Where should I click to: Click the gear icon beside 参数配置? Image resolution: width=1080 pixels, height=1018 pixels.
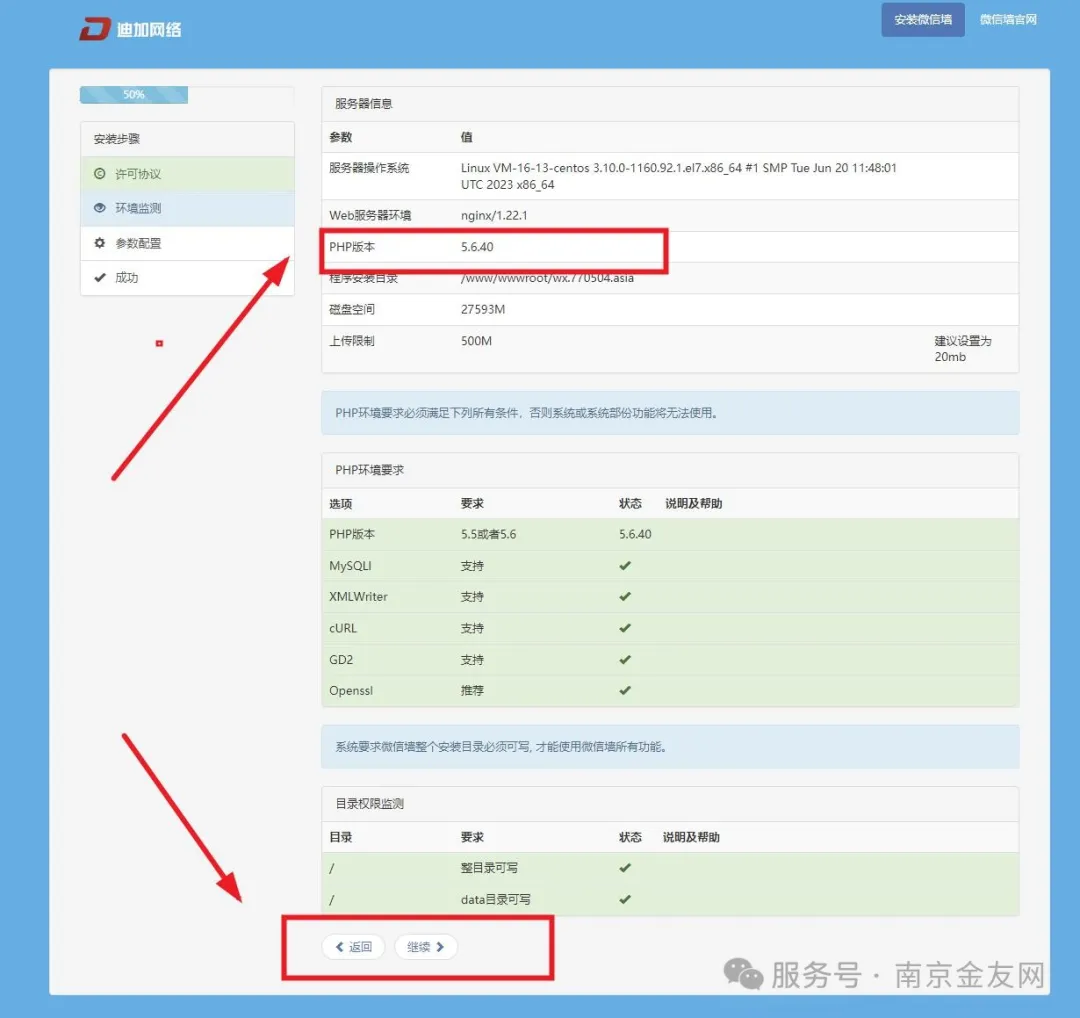[99, 243]
